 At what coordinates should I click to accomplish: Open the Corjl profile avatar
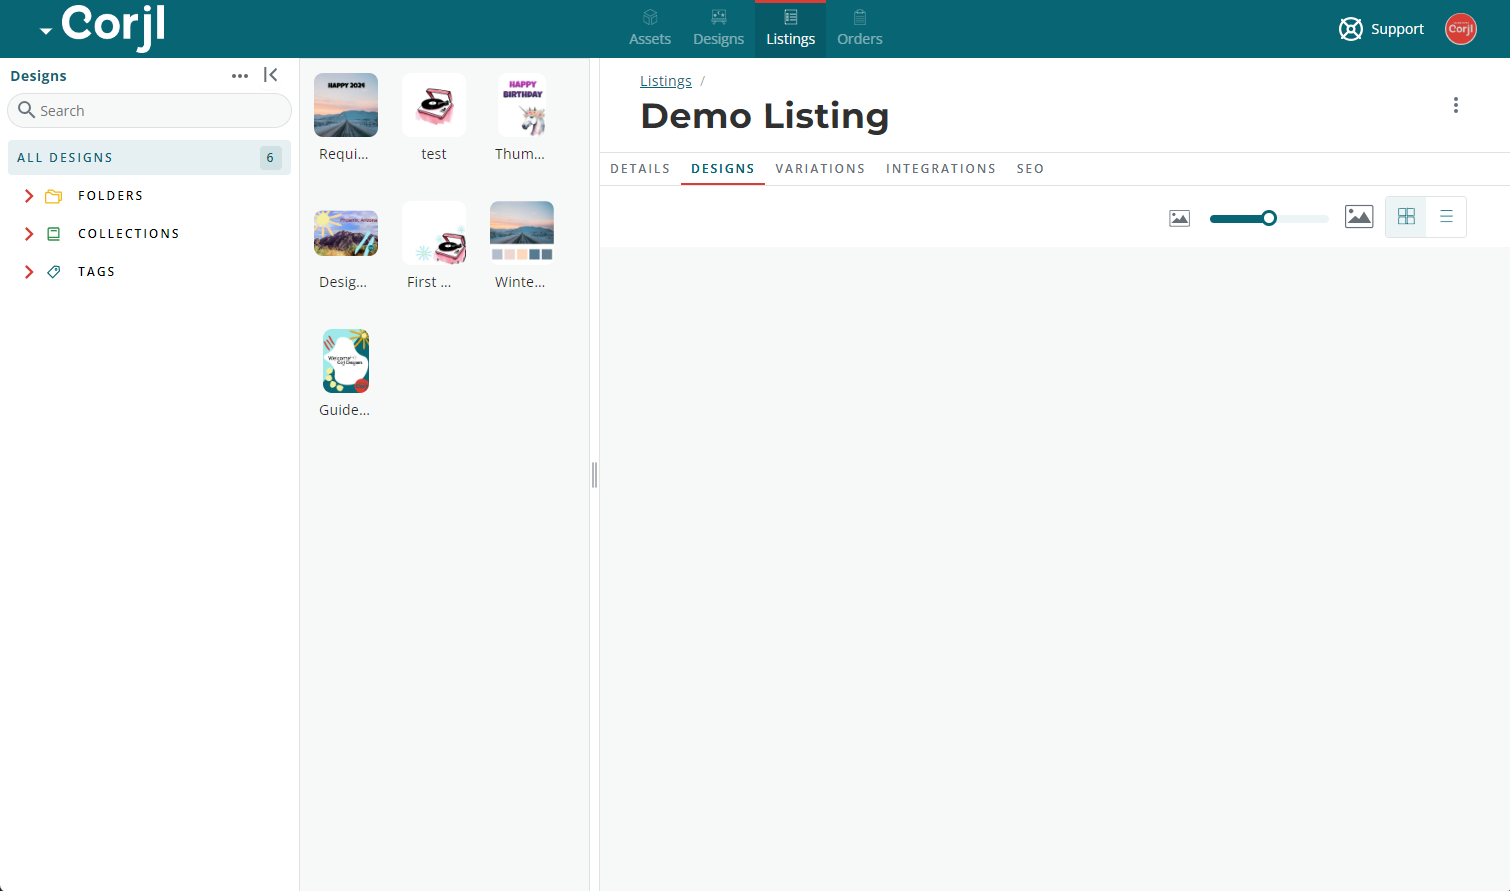pyautogui.click(x=1460, y=29)
